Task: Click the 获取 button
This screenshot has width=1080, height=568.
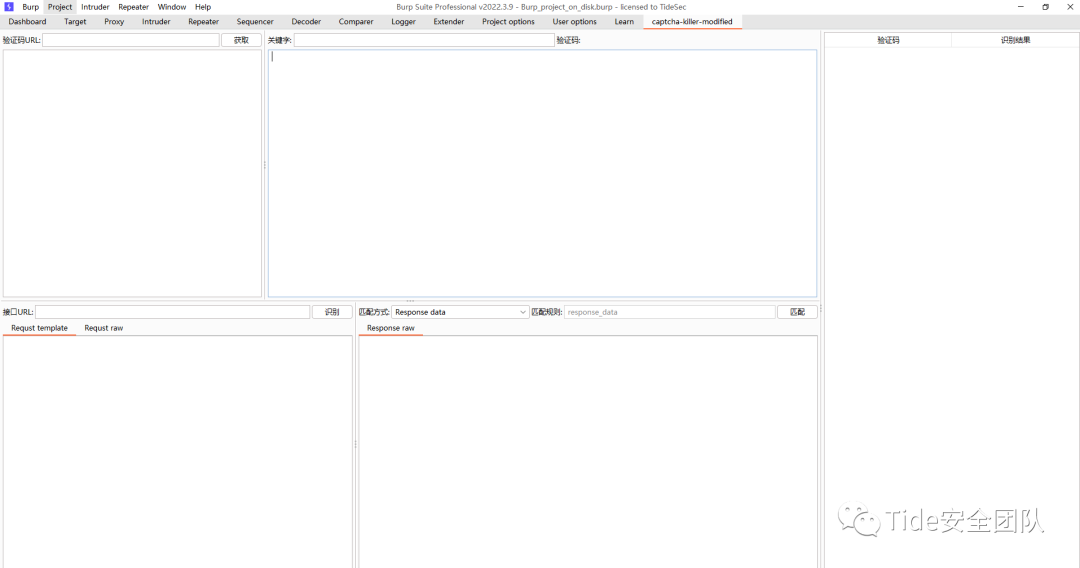Action: tap(241, 40)
